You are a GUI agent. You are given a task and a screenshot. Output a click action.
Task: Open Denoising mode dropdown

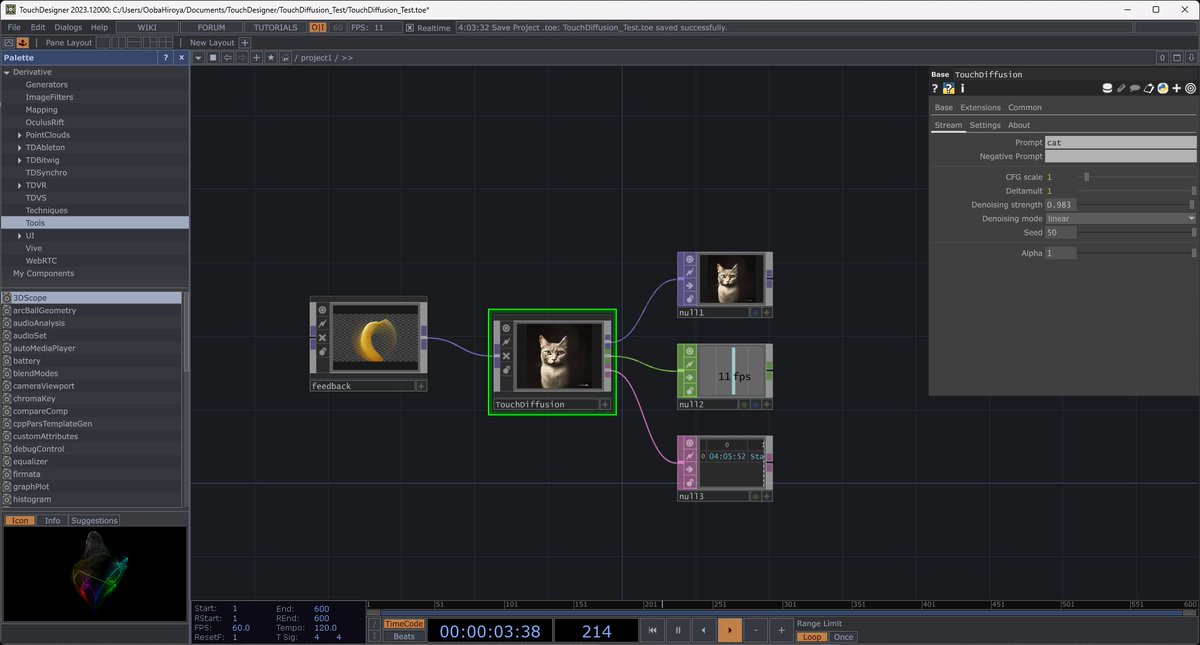[1120, 218]
